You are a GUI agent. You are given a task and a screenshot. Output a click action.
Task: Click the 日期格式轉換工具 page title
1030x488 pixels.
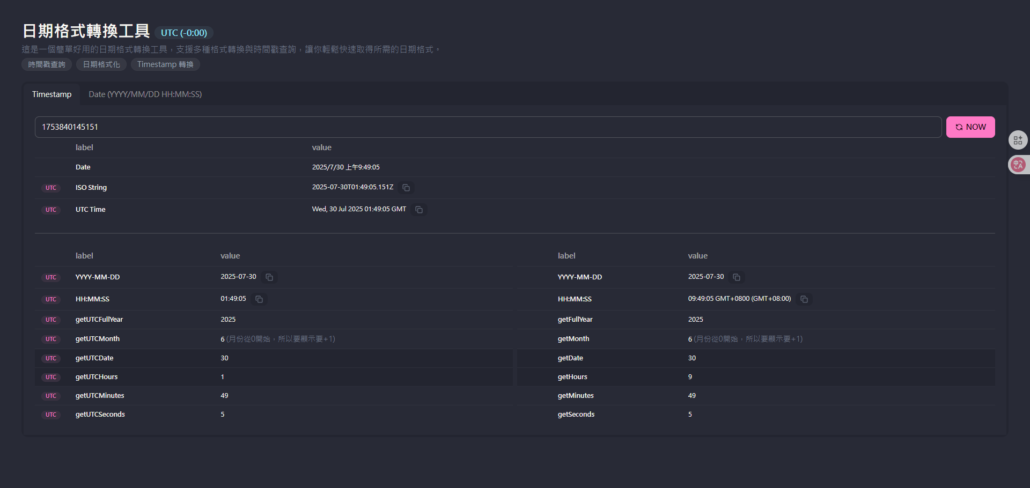[86, 32]
